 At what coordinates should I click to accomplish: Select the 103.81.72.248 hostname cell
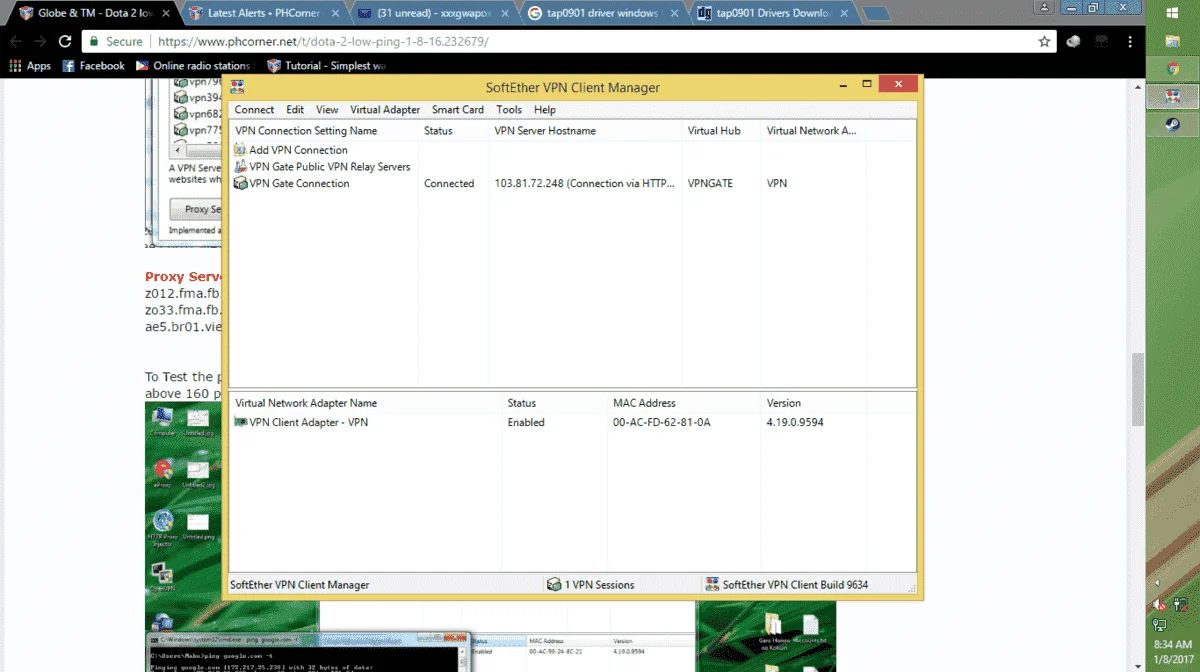tap(585, 184)
